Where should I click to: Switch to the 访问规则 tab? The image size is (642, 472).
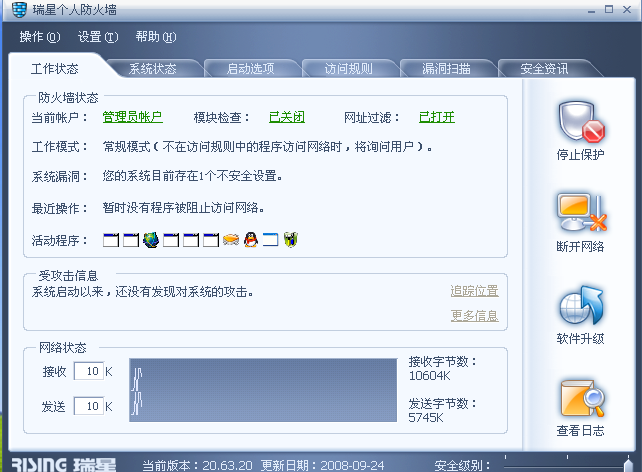348,68
